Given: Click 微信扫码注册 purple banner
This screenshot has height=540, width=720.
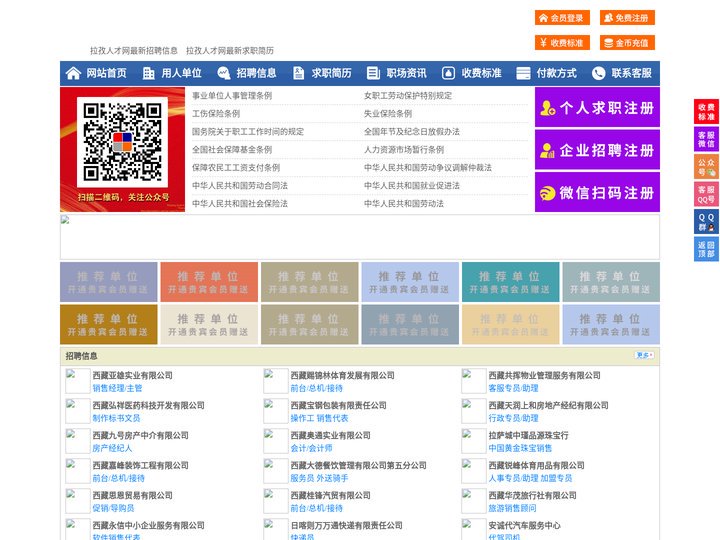Looking at the screenshot, I should (597, 192).
